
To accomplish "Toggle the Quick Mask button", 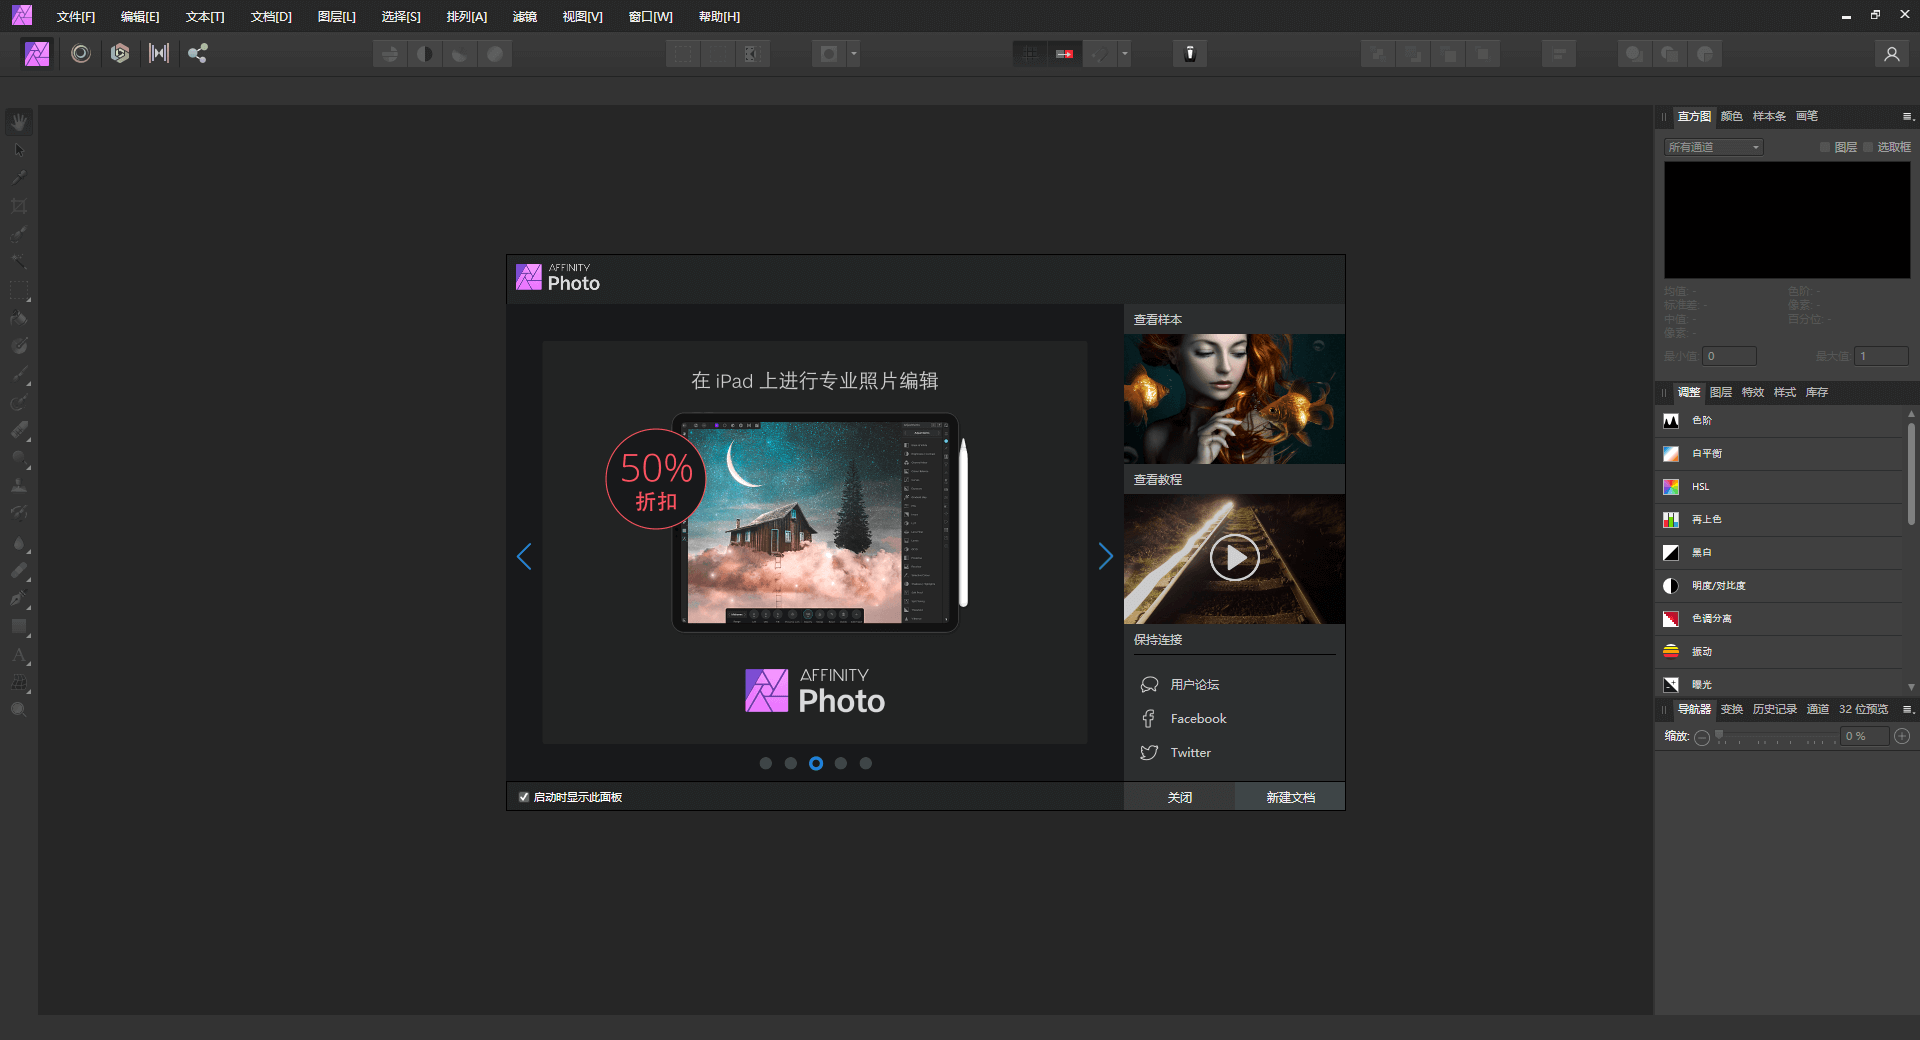I will (829, 54).
